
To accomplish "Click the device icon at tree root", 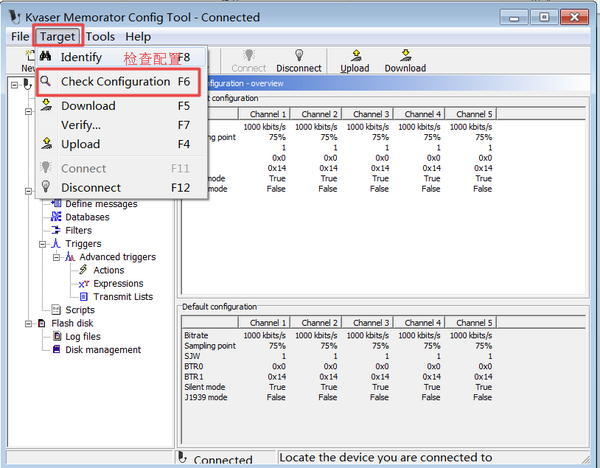I will point(27,84).
